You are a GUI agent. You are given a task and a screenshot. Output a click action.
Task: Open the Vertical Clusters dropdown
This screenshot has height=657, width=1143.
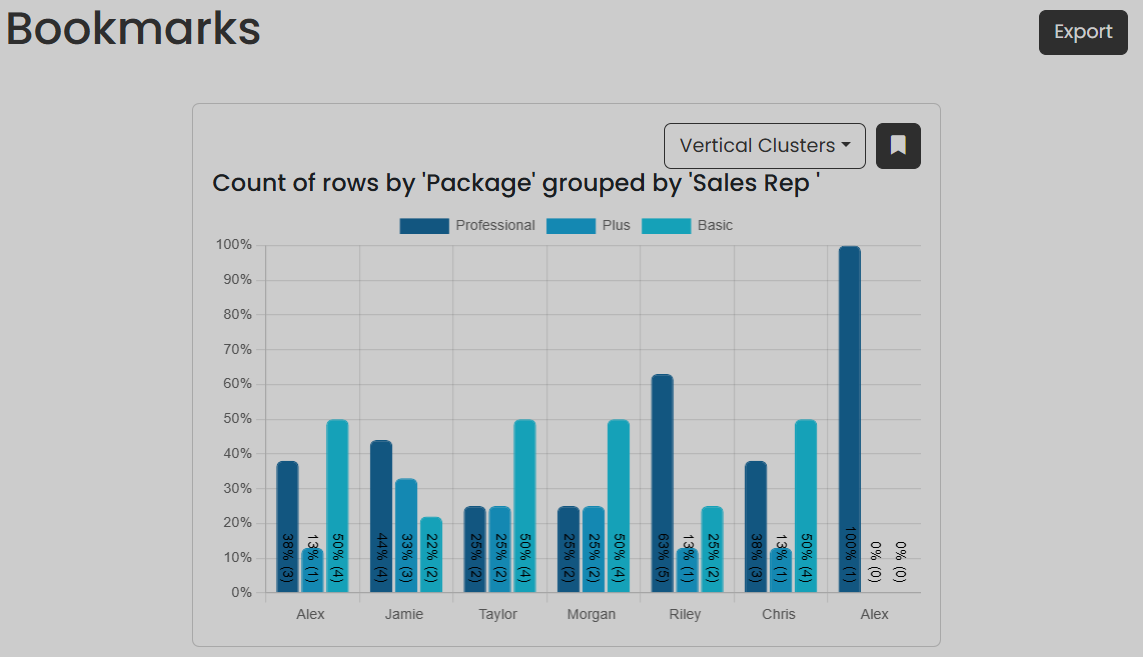[764, 146]
